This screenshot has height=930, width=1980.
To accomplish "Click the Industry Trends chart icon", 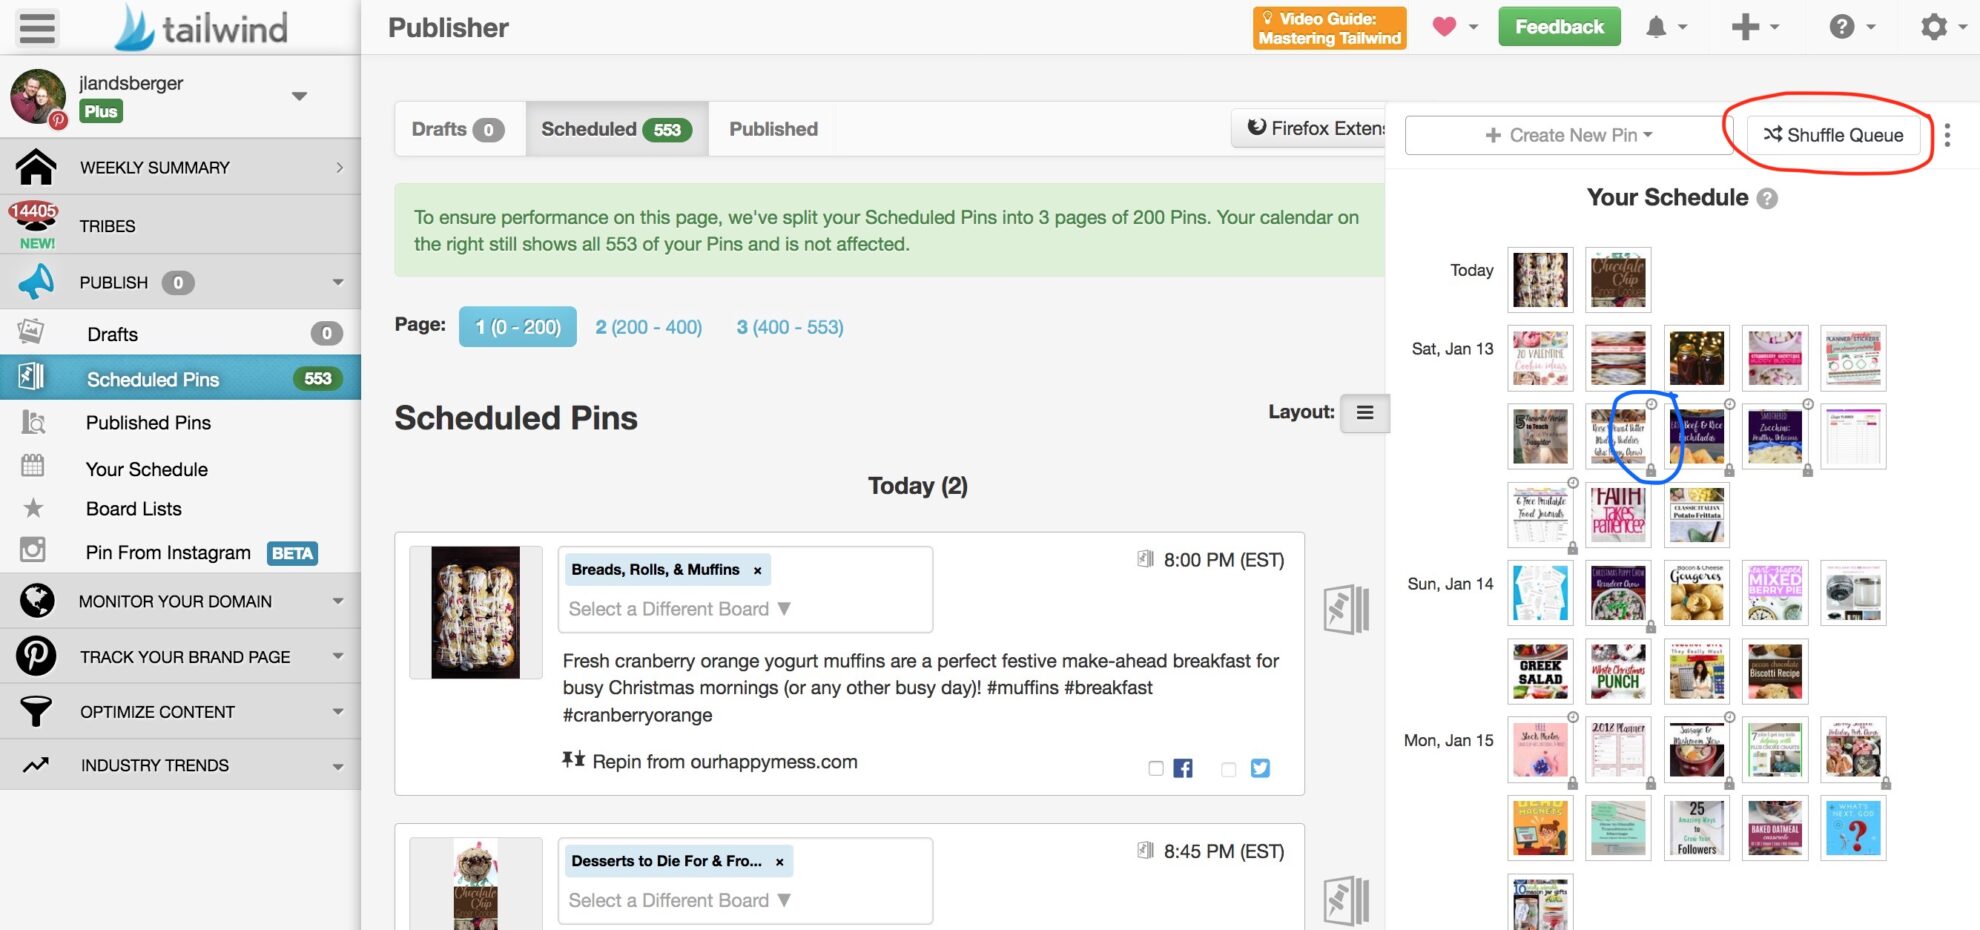I will pyautogui.click(x=36, y=765).
